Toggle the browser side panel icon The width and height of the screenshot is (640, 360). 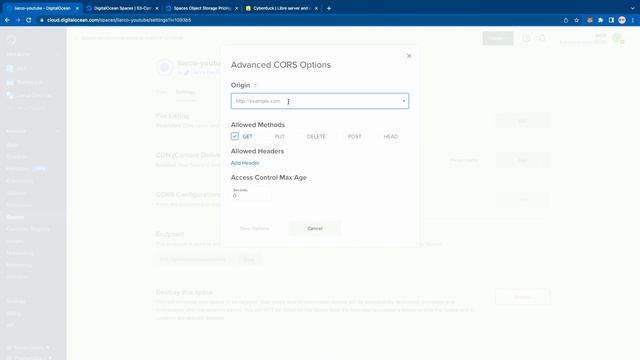coord(611,20)
